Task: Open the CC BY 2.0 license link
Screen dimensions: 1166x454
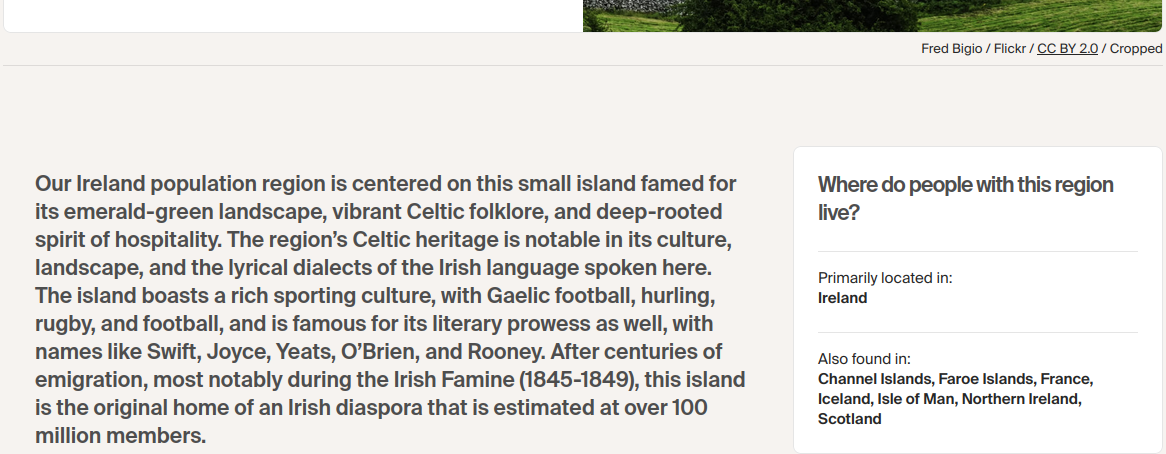Action: coord(1067,49)
